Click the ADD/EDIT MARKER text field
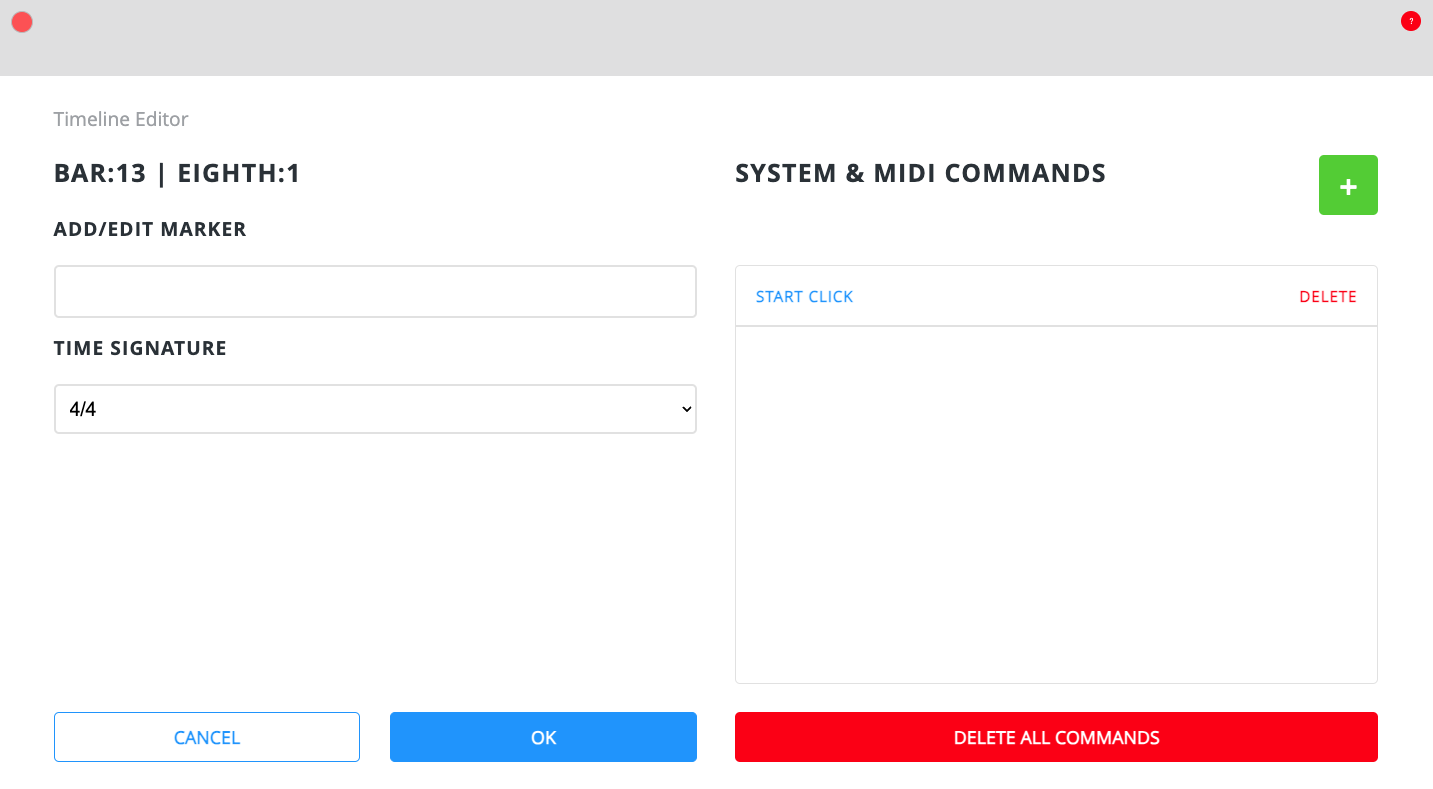The width and height of the screenshot is (1433, 789). pos(375,291)
